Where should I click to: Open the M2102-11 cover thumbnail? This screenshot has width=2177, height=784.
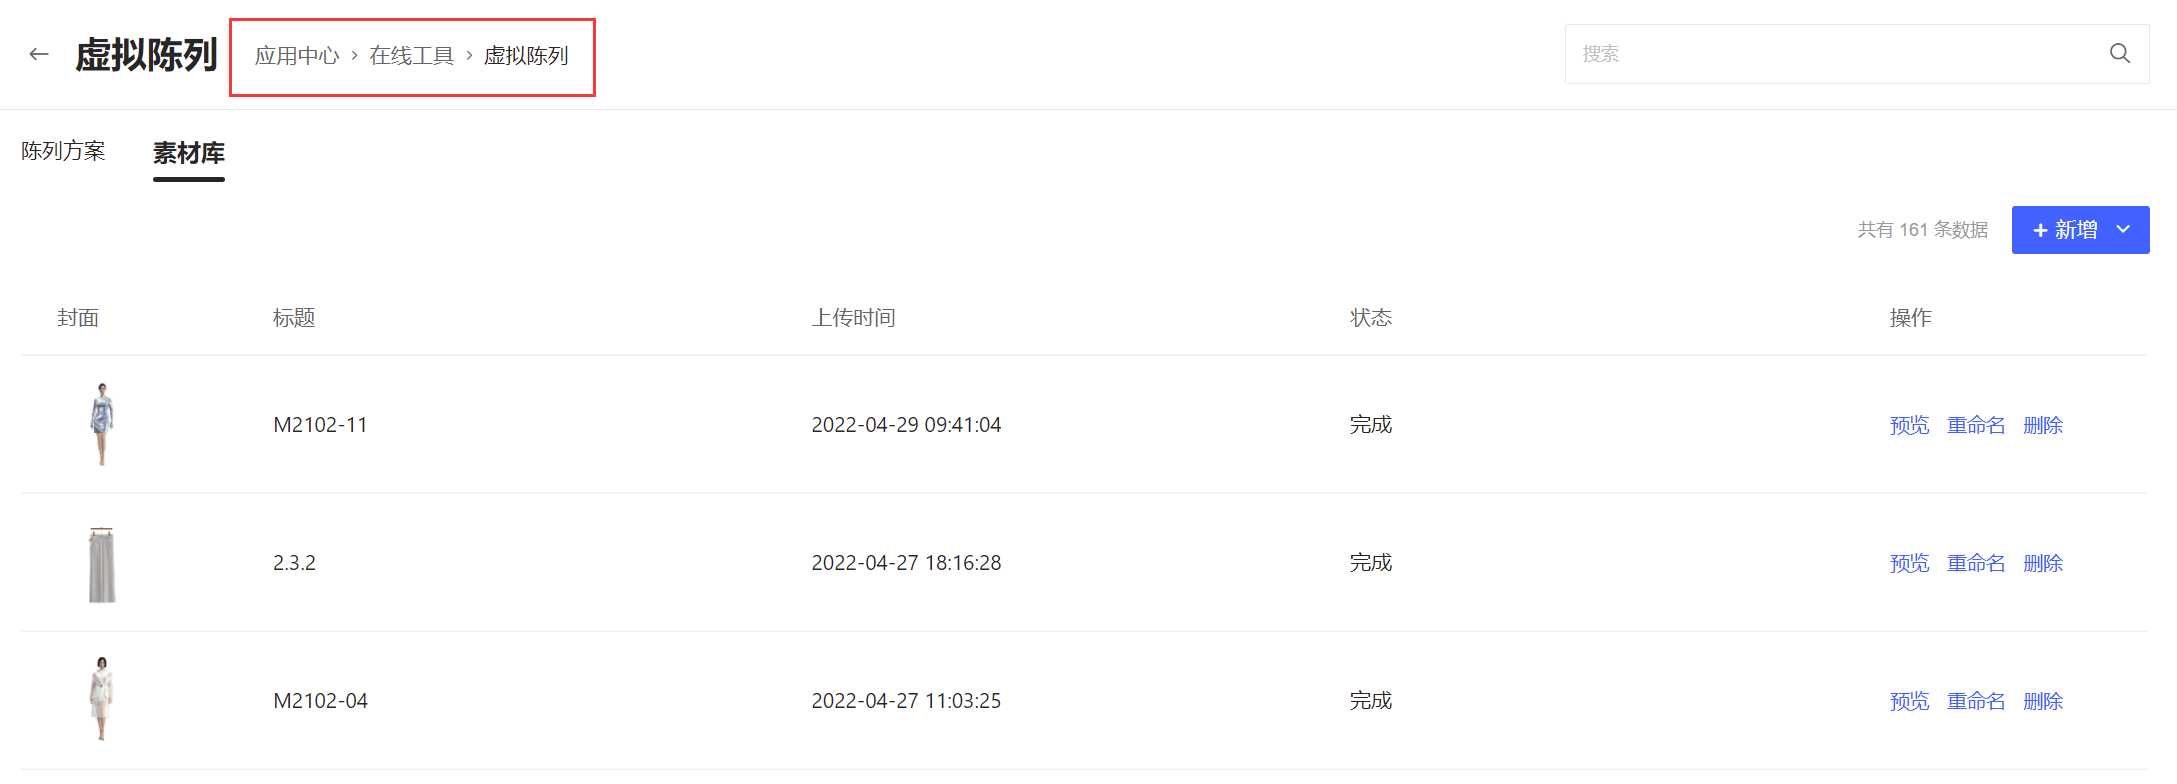102,424
